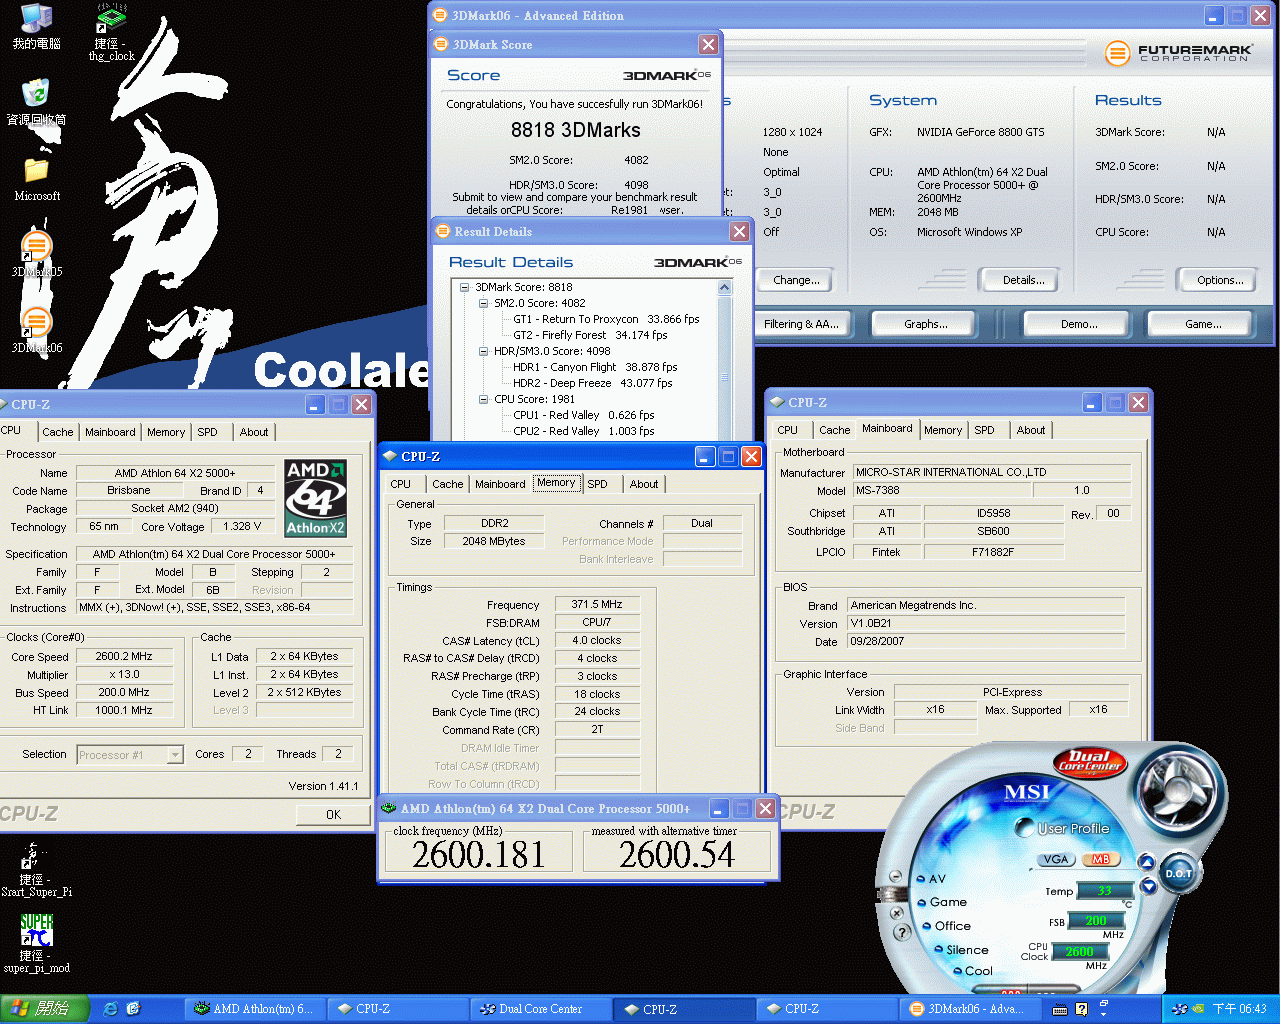Collapse the 3DMark Score: 8818 tree node
This screenshot has height=1024, width=1280.
click(x=464, y=287)
